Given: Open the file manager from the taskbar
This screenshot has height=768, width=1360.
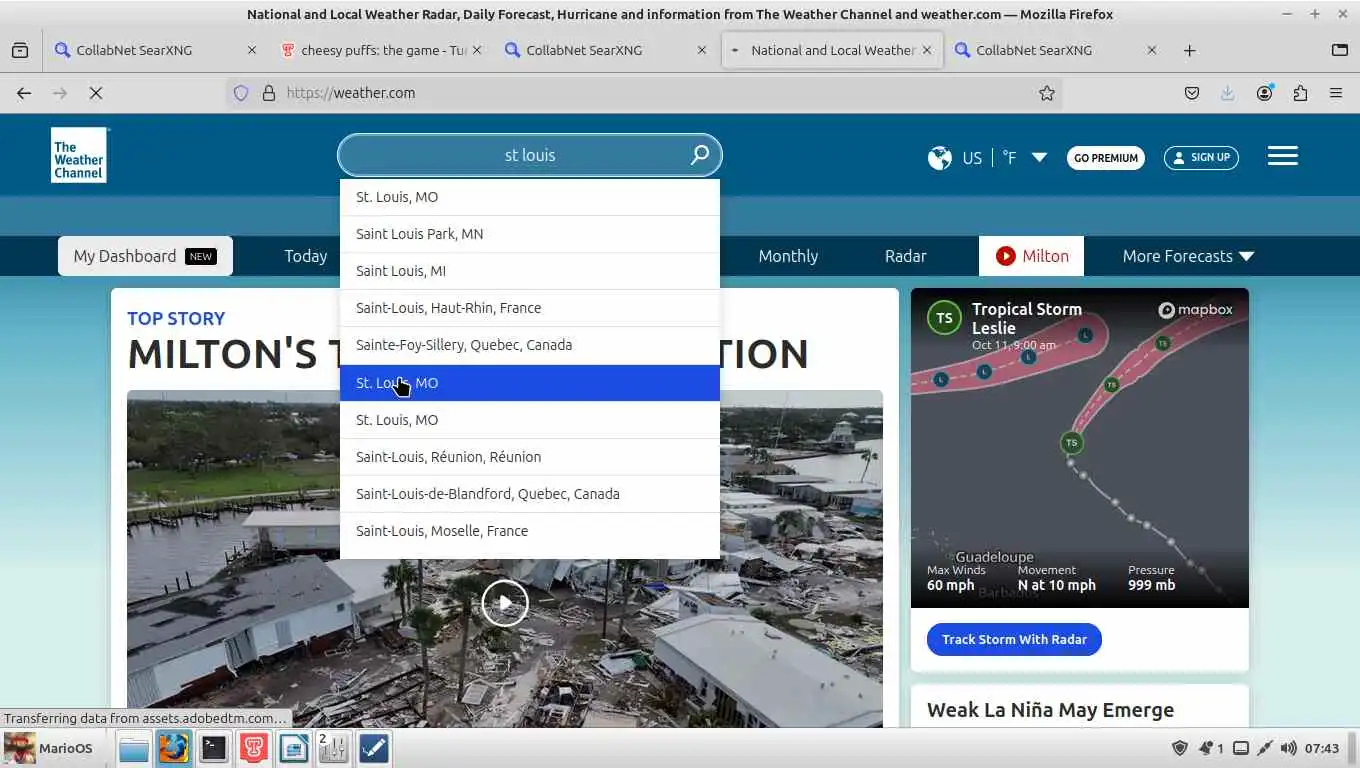Looking at the screenshot, I should pyautogui.click(x=134, y=748).
